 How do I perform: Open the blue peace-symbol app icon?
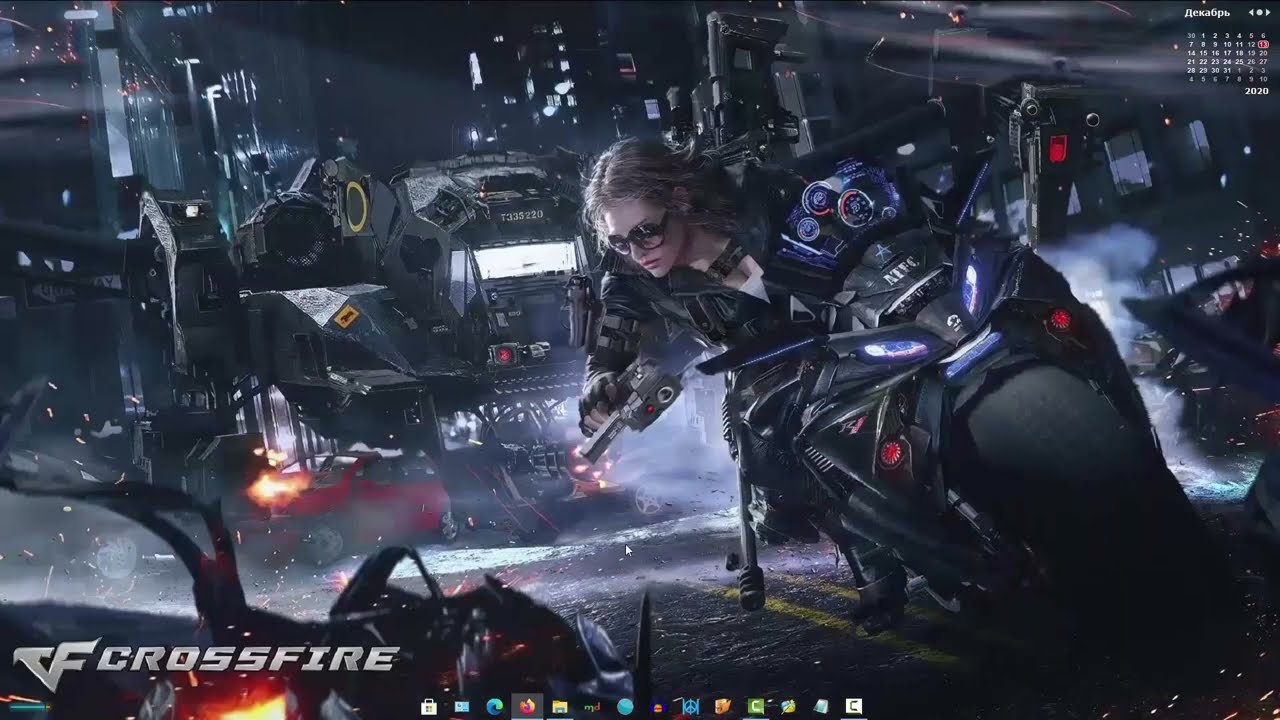coord(690,706)
